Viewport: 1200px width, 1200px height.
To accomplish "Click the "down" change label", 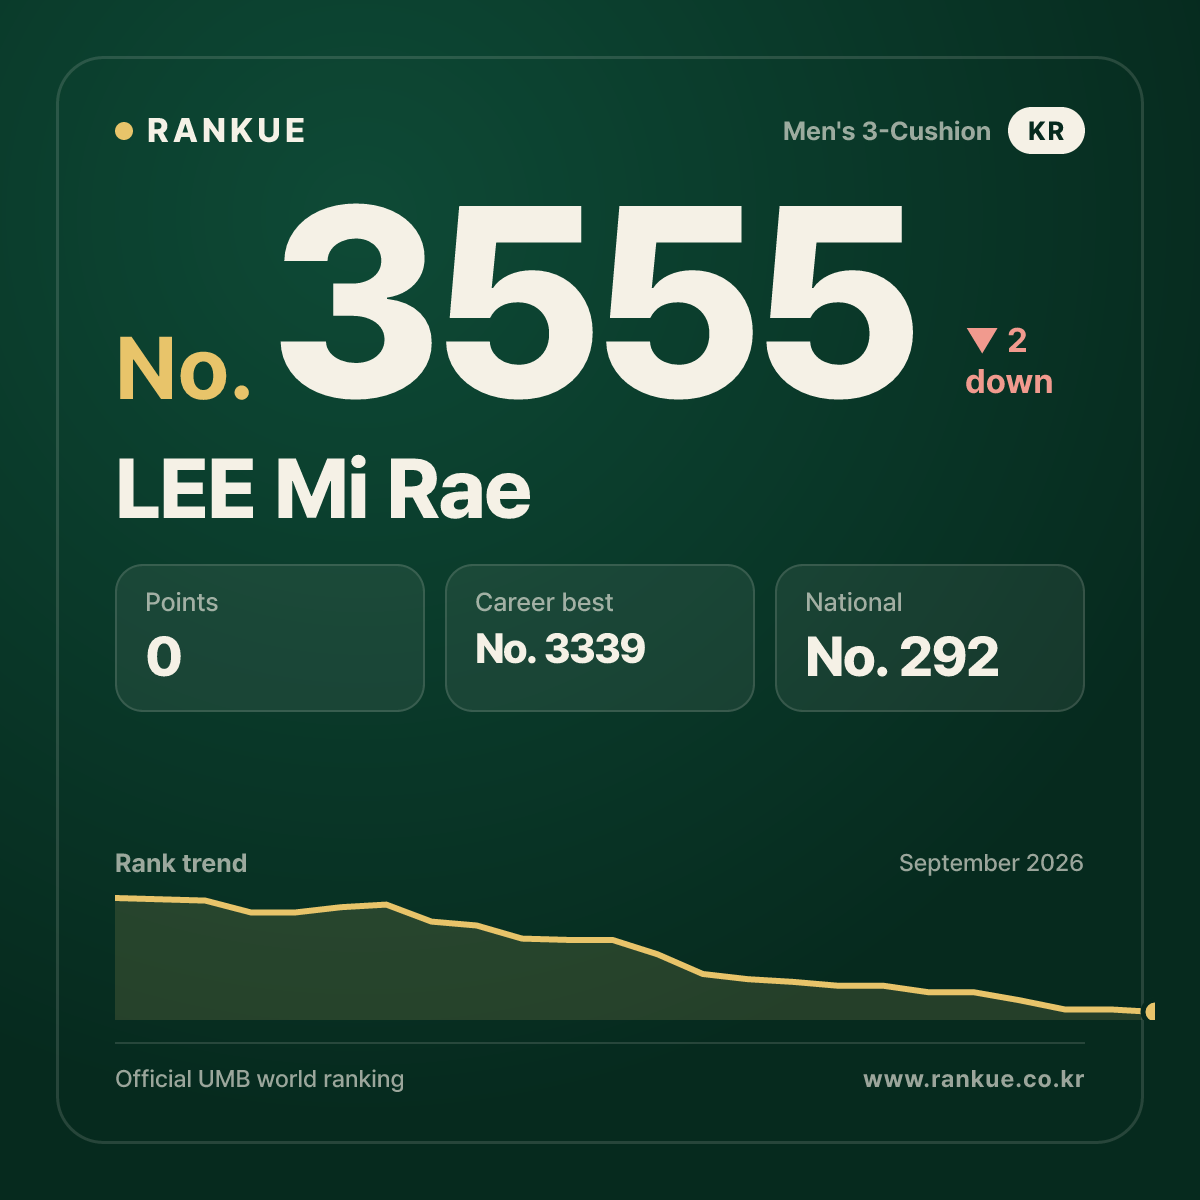I will click(x=1009, y=382).
